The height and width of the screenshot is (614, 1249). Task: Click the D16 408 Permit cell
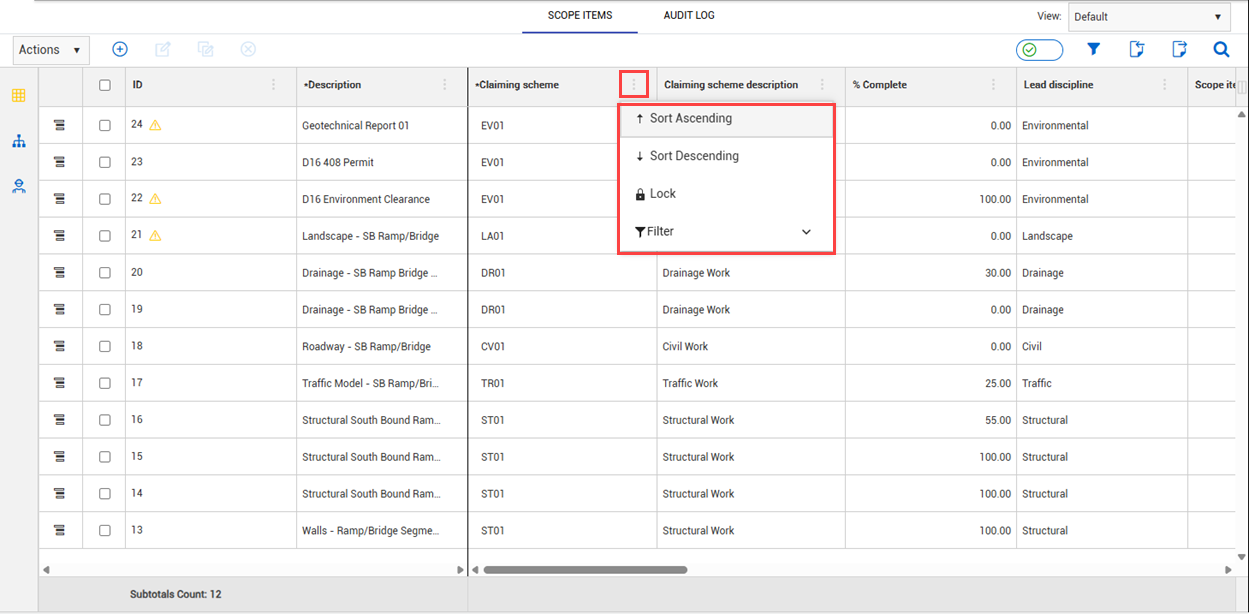[x=382, y=162]
